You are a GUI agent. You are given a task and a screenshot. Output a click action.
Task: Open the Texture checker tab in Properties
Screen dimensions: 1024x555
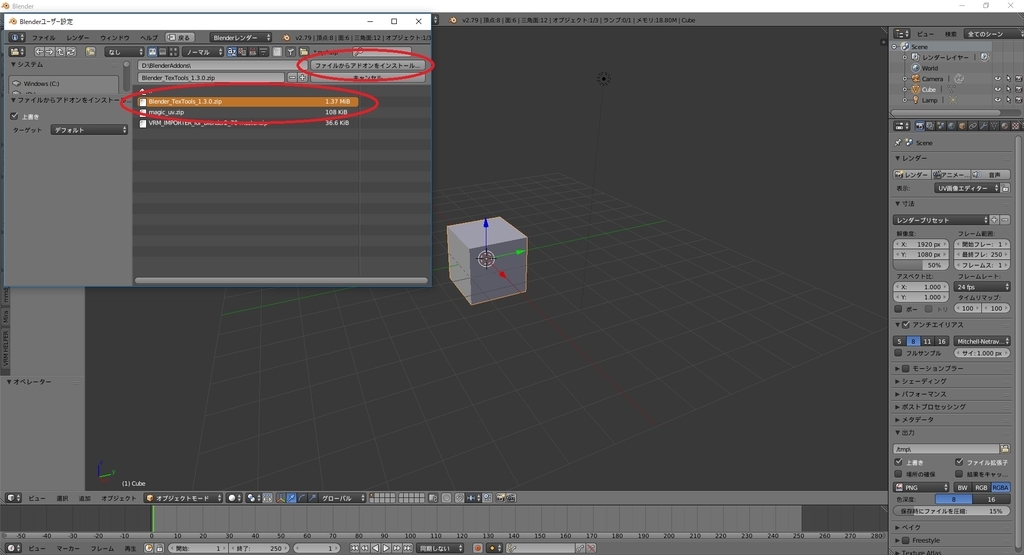coord(1016,126)
